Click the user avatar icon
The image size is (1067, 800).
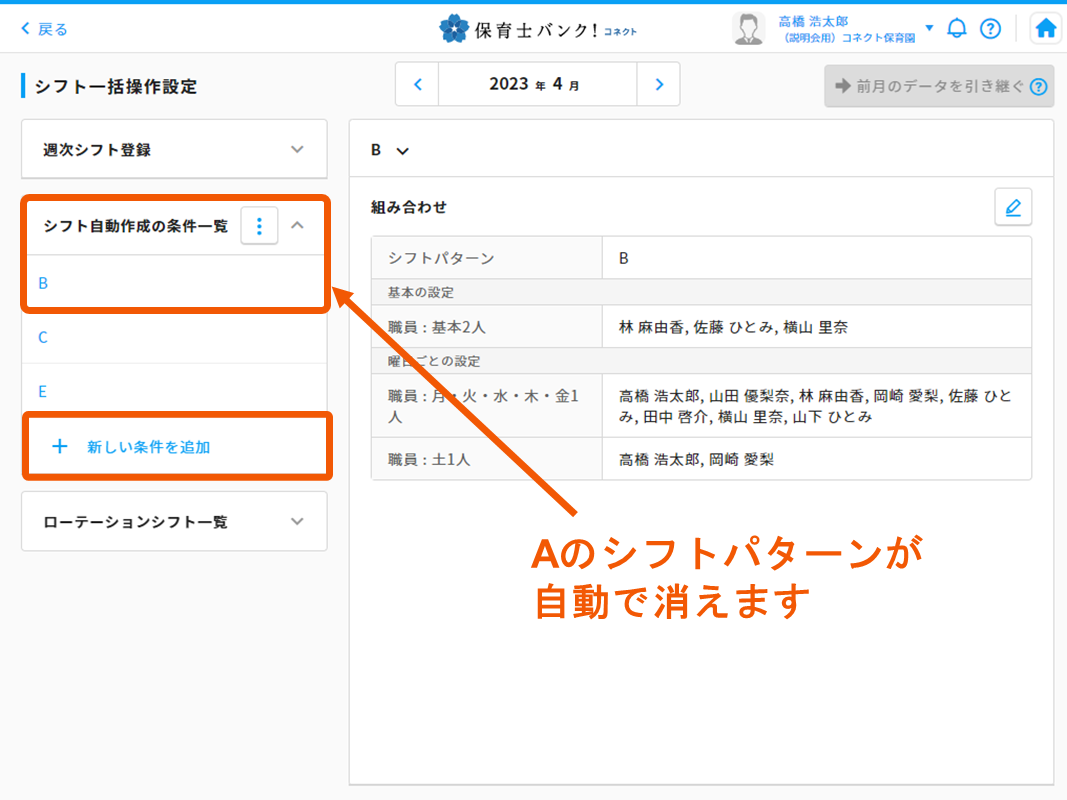click(748, 29)
